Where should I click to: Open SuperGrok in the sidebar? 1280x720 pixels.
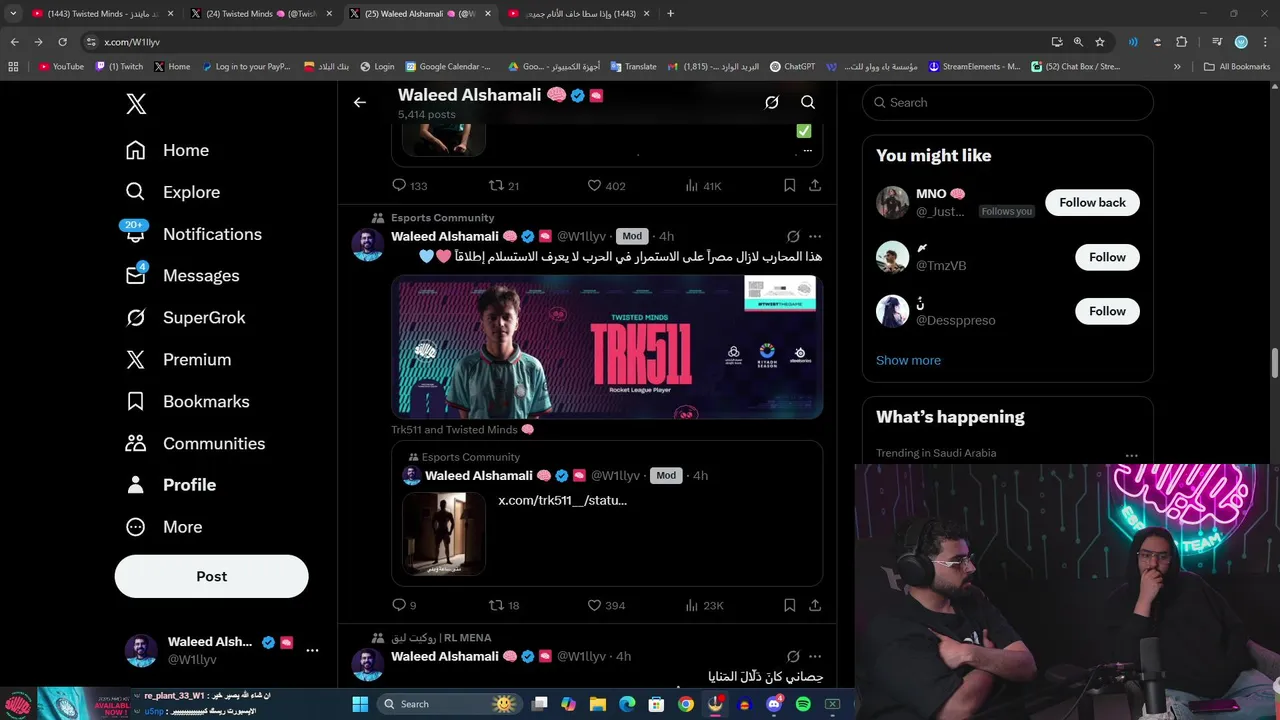pos(185,318)
